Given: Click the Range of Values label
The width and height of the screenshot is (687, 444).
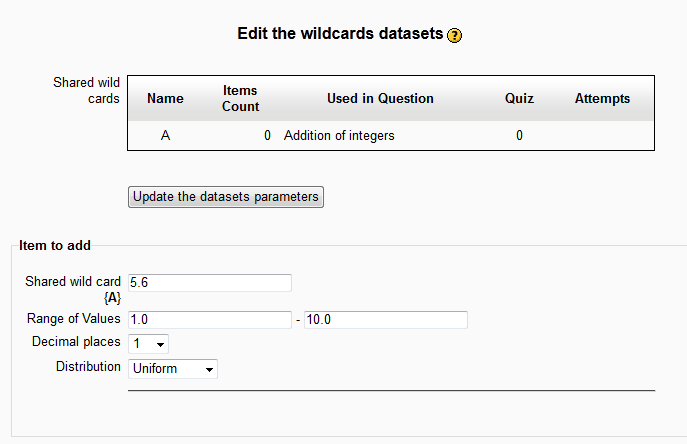Looking at the screenshot, I should coord(73,319).
